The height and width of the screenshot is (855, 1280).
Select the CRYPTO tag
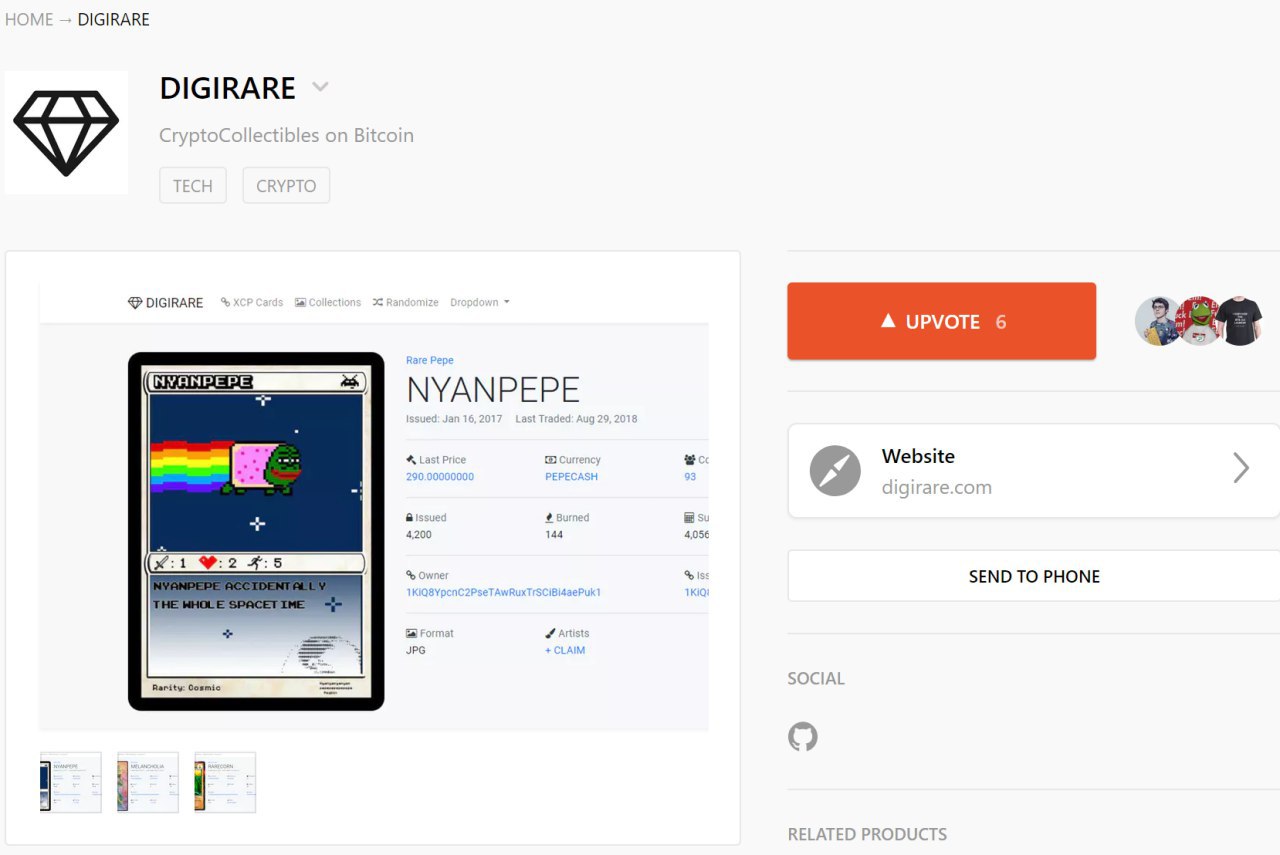pos(286,186)
